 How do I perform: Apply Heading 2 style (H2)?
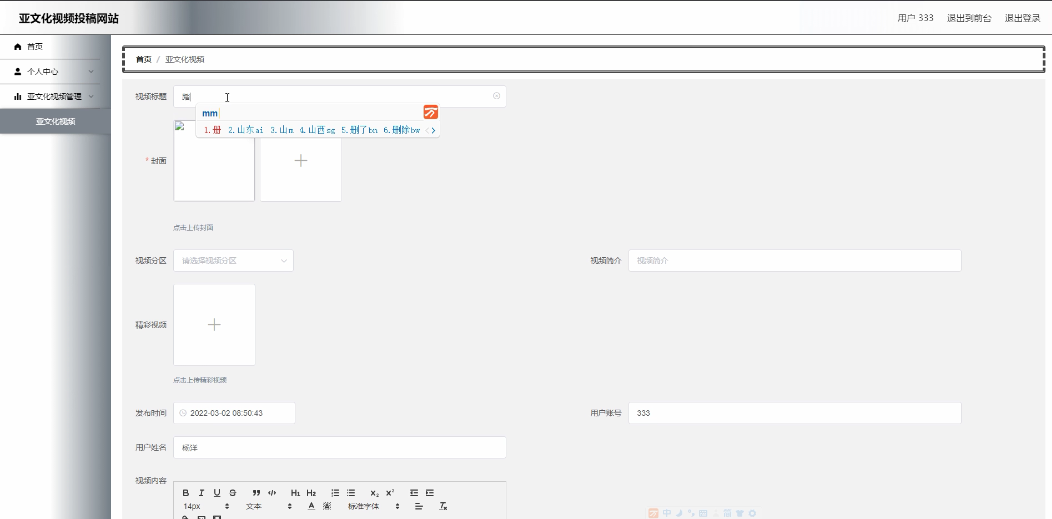311,493
